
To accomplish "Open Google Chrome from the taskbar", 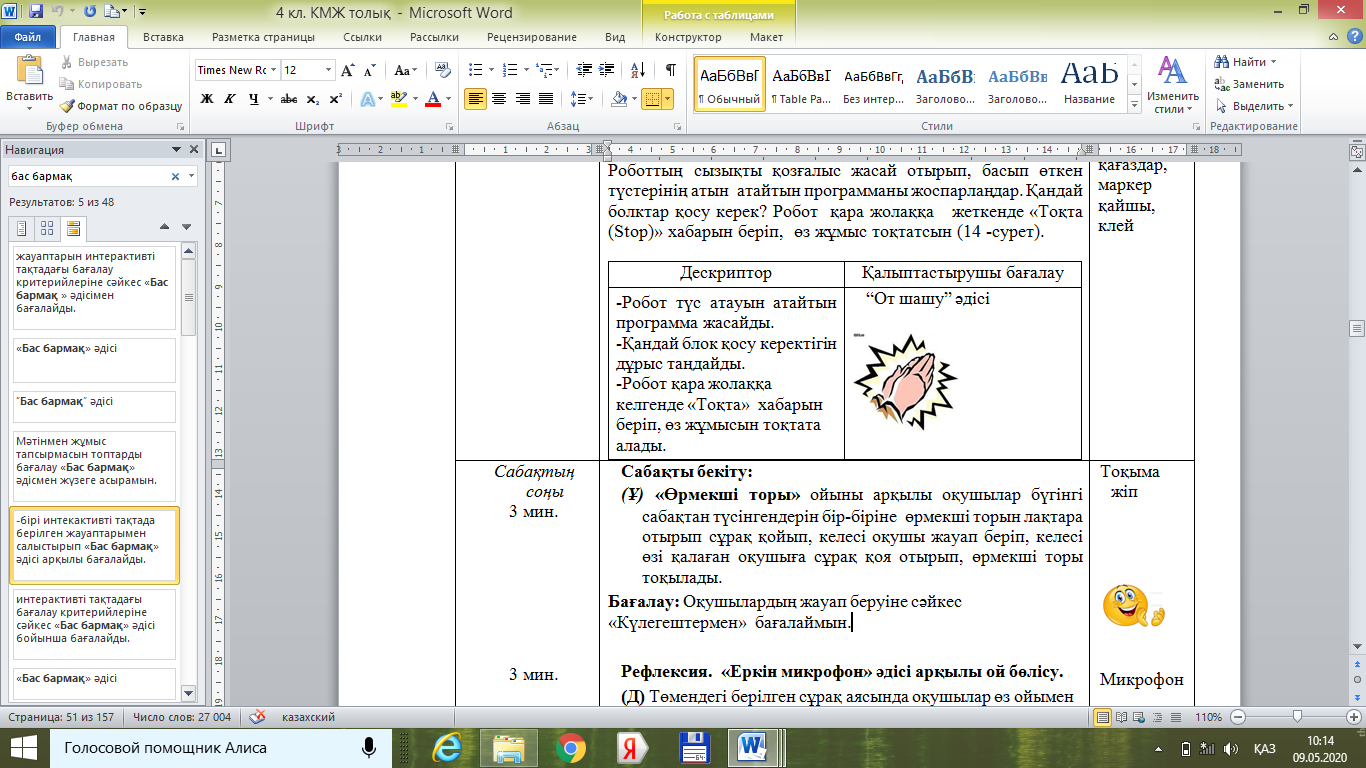I will [x=571, y=748].
